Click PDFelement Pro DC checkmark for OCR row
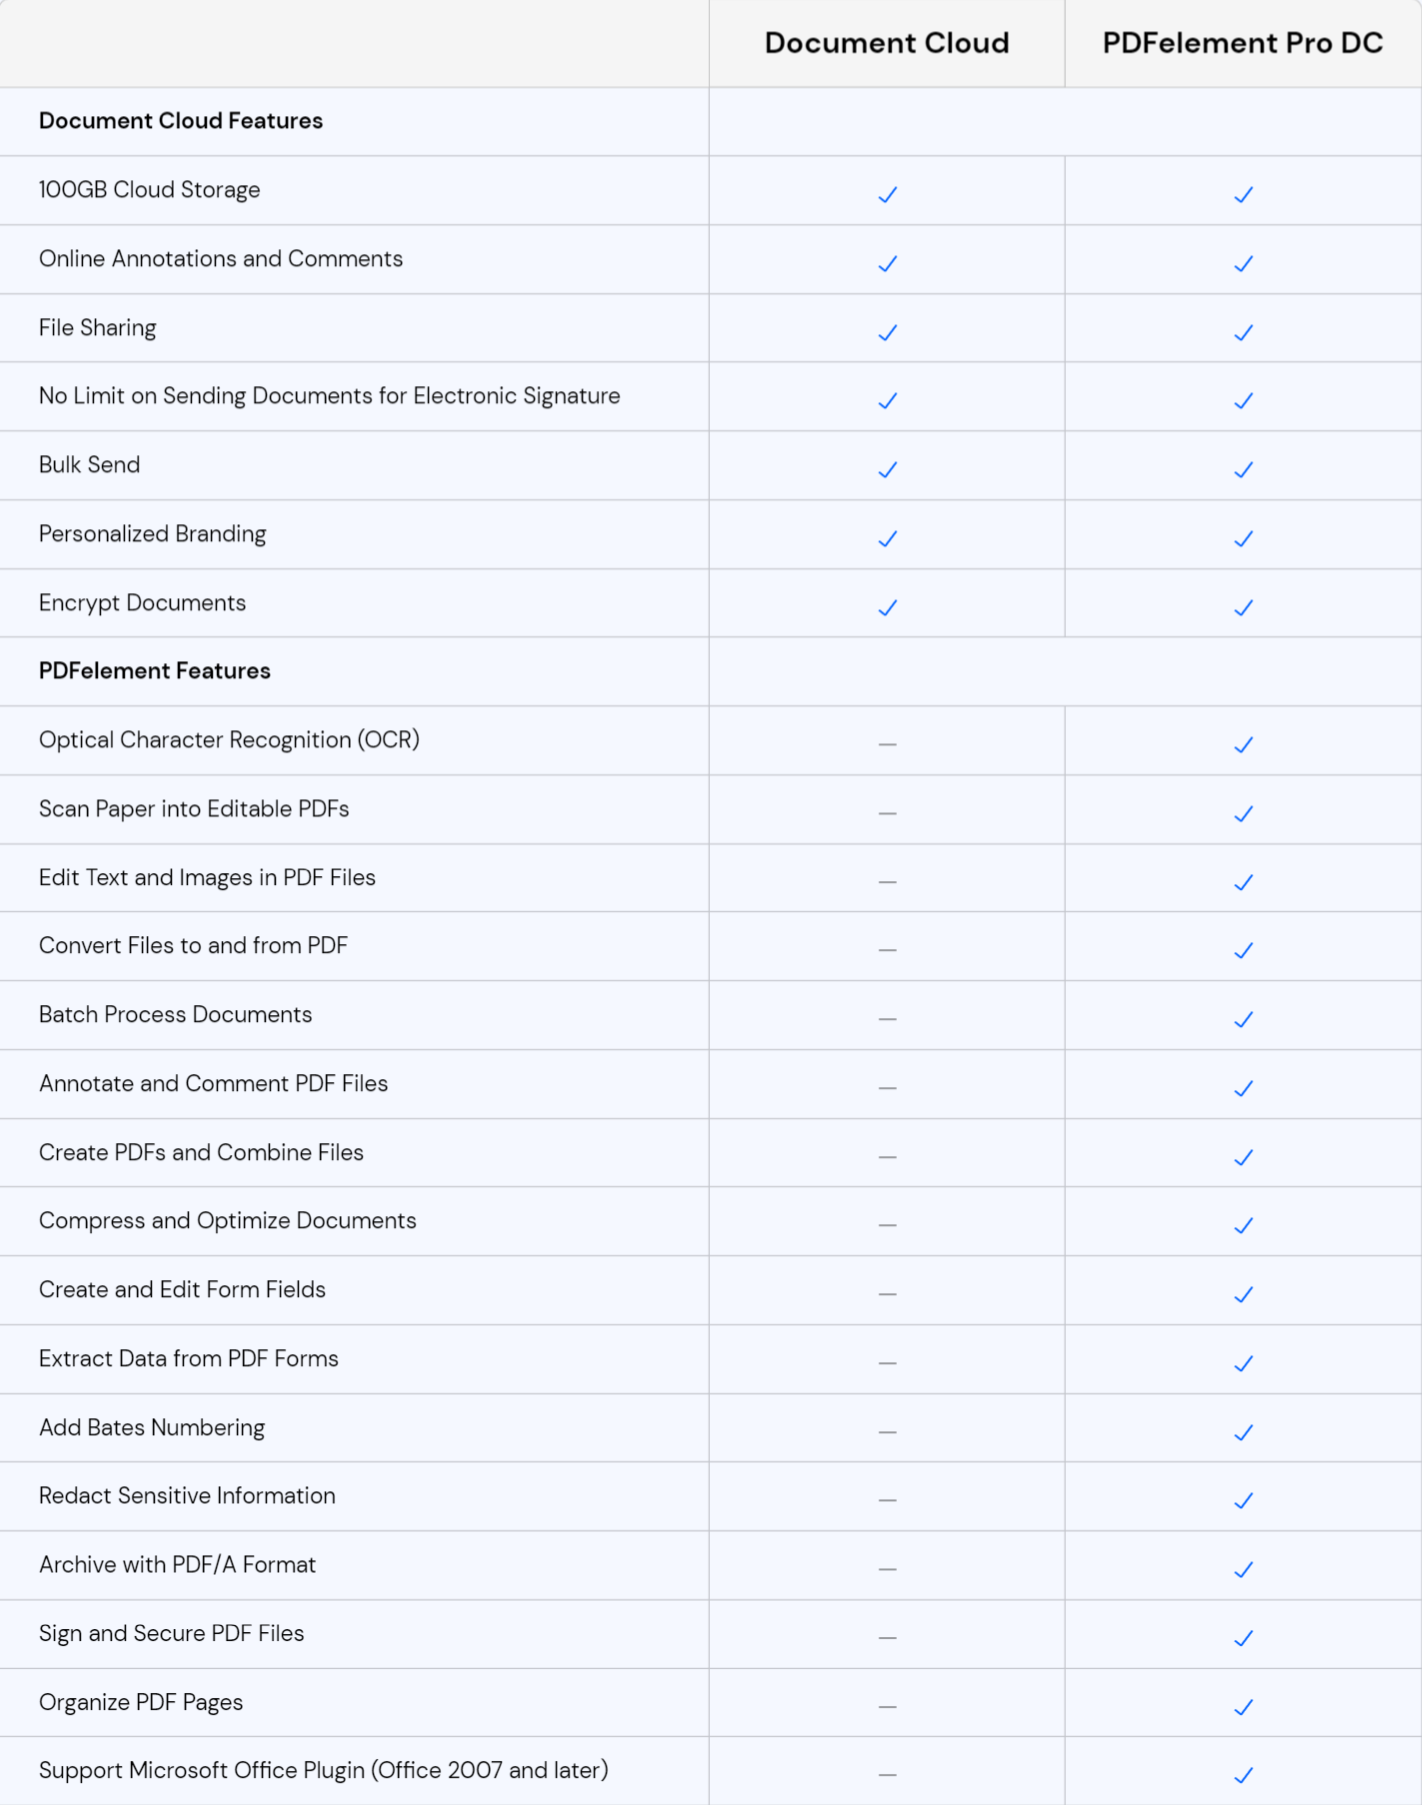 pyautogui.click(x=1243, y=745)
